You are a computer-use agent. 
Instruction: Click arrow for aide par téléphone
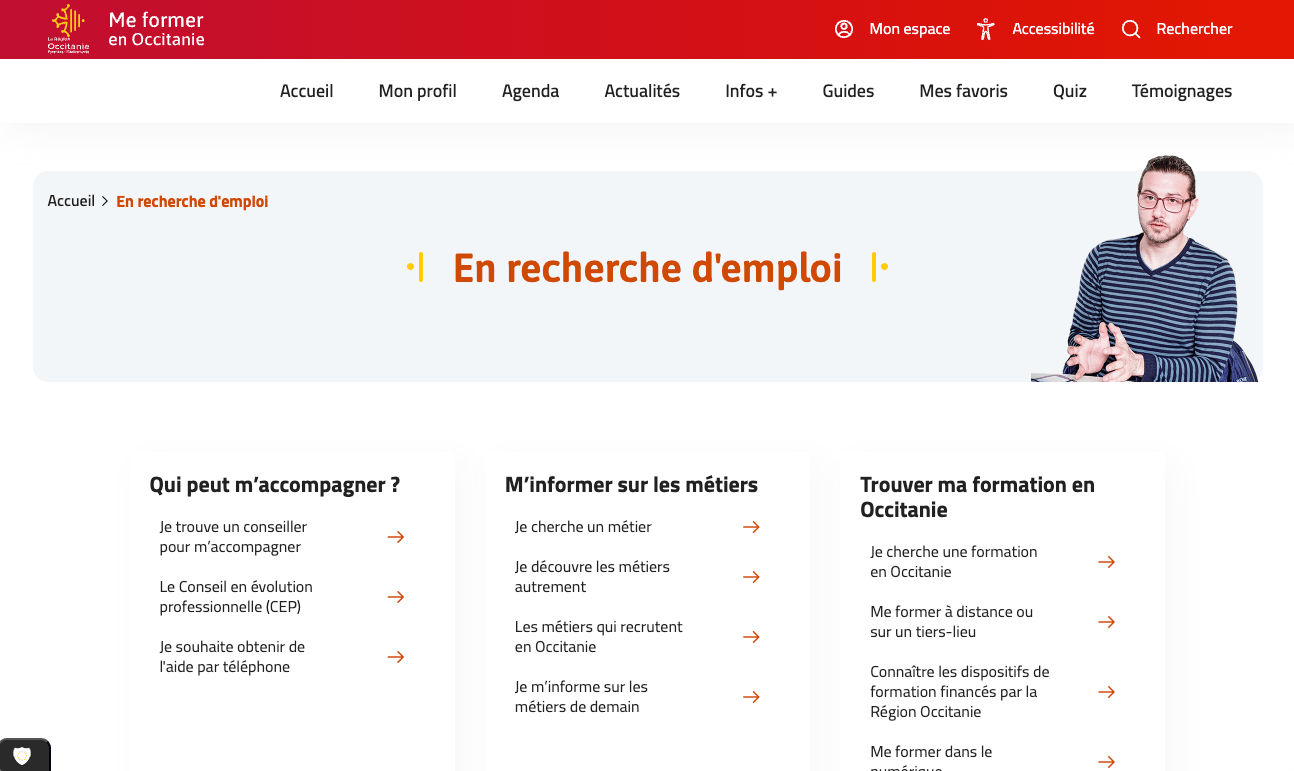click(x=396, y=657)
